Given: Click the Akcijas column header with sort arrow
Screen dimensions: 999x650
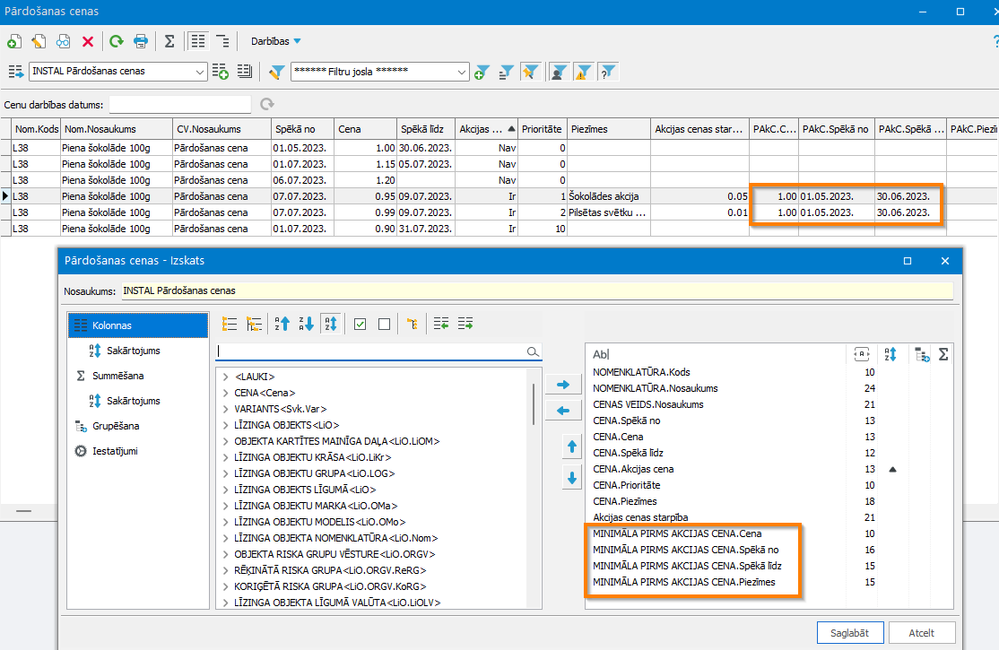Looking at the screenshot, I should (487, 129).
